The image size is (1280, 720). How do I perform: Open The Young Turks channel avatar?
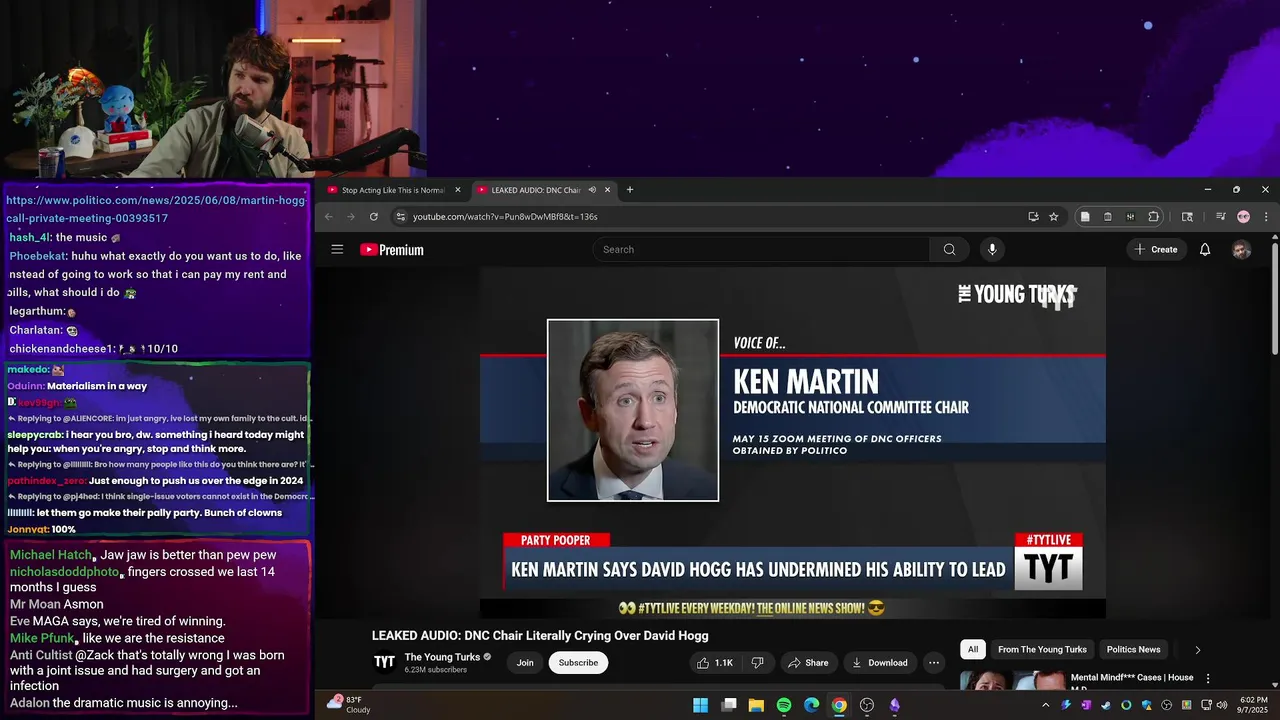pos(384,662)
